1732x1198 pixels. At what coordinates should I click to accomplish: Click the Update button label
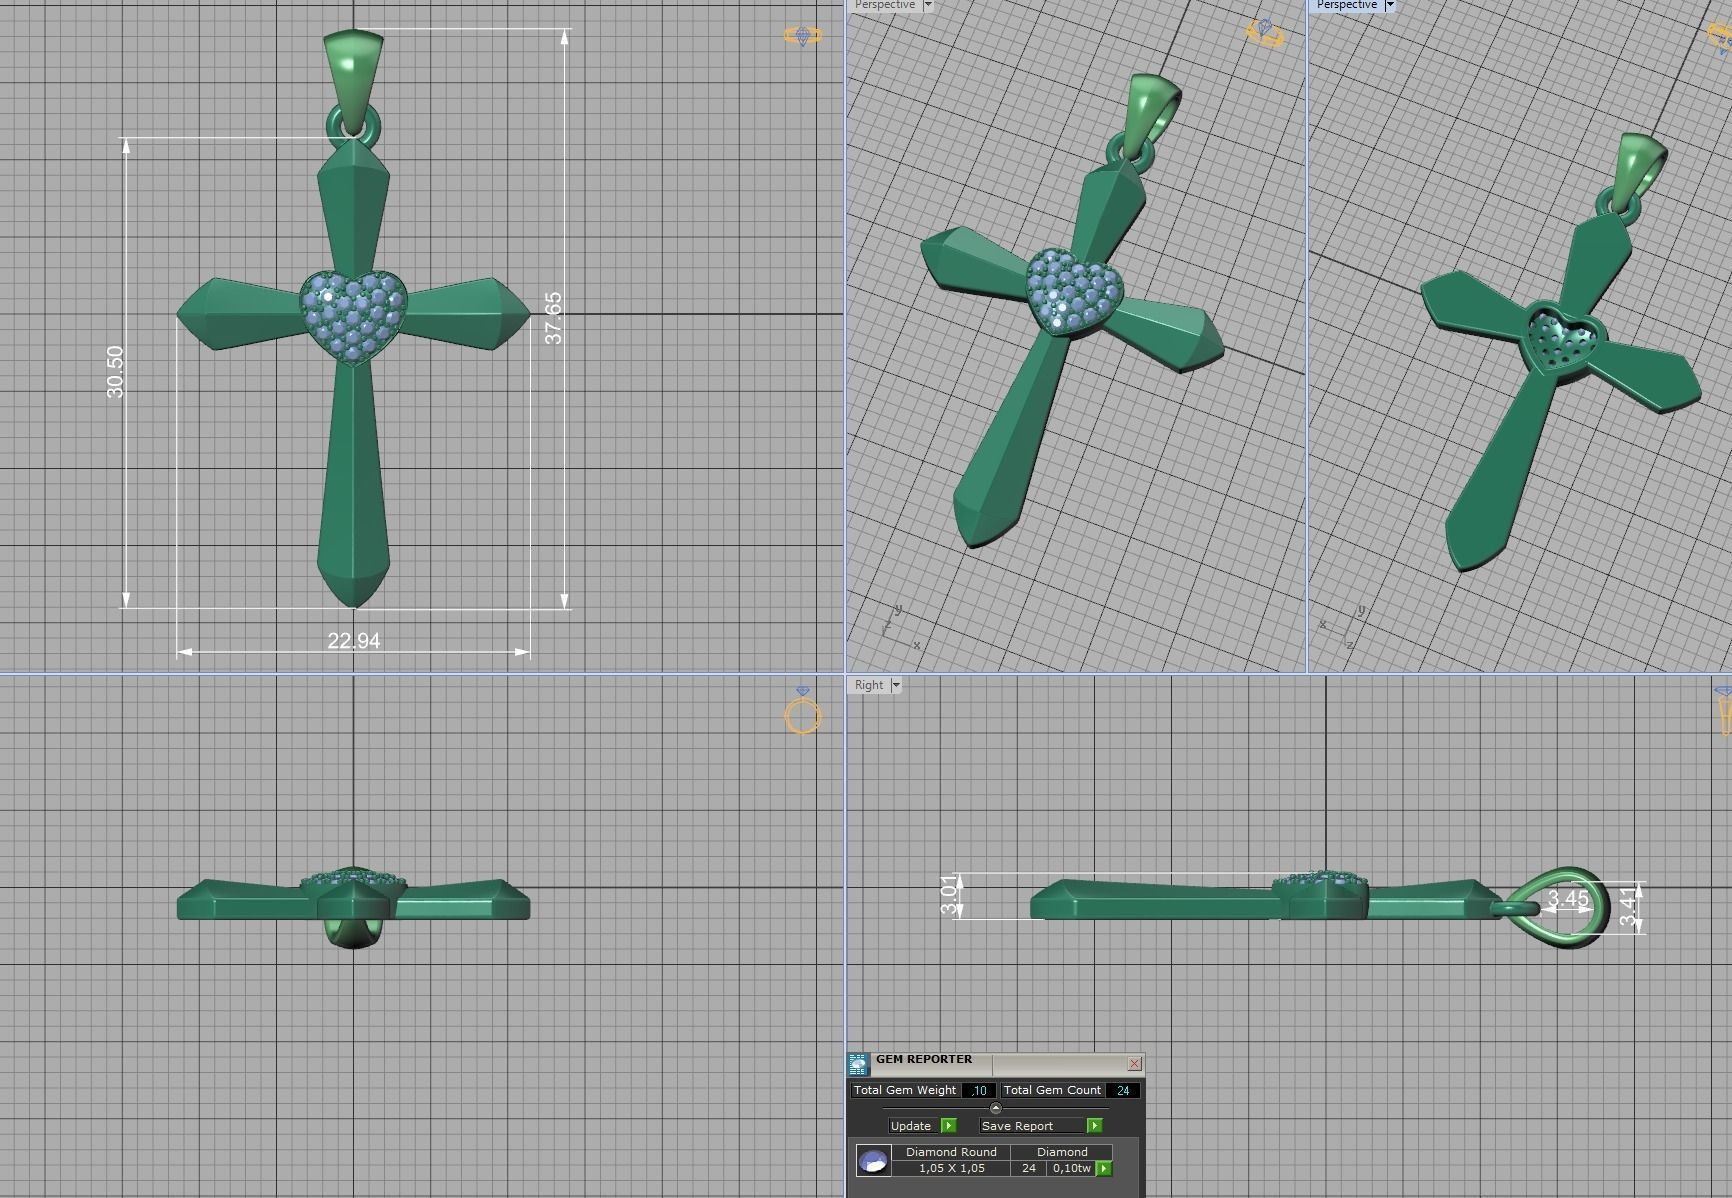click(x=913, y=1125)
